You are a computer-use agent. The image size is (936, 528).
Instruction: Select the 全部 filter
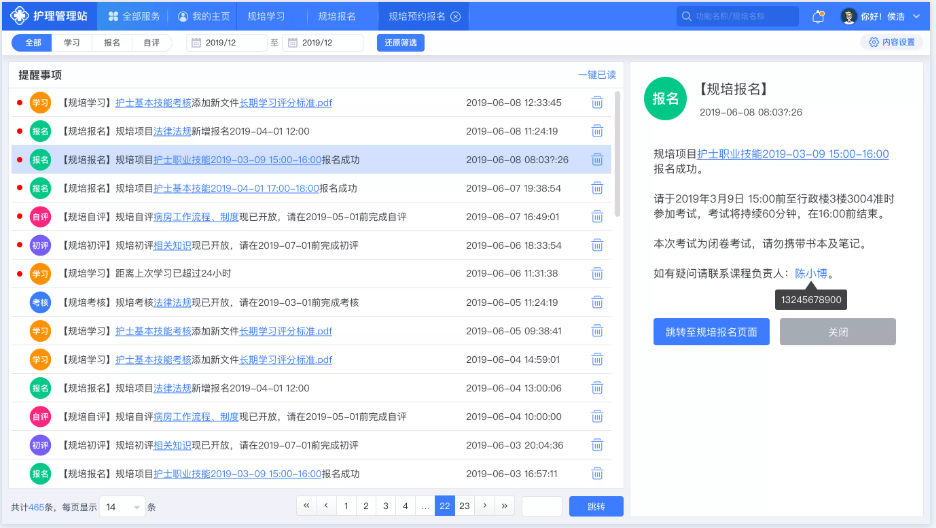[33, 43]
